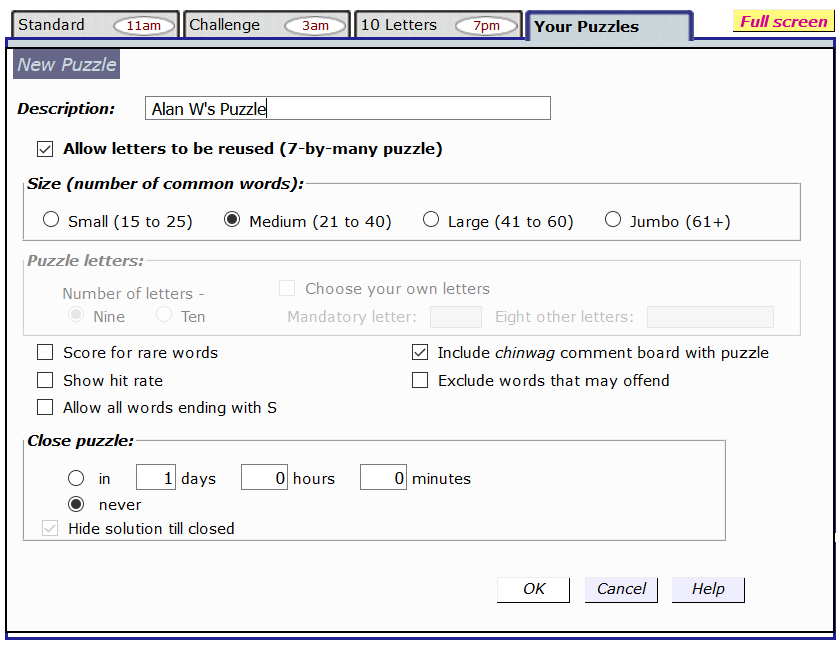This screenshot has width=840, height=645.
Task: Disable the chinwag comment board option
Action: [x=420, y=352]
